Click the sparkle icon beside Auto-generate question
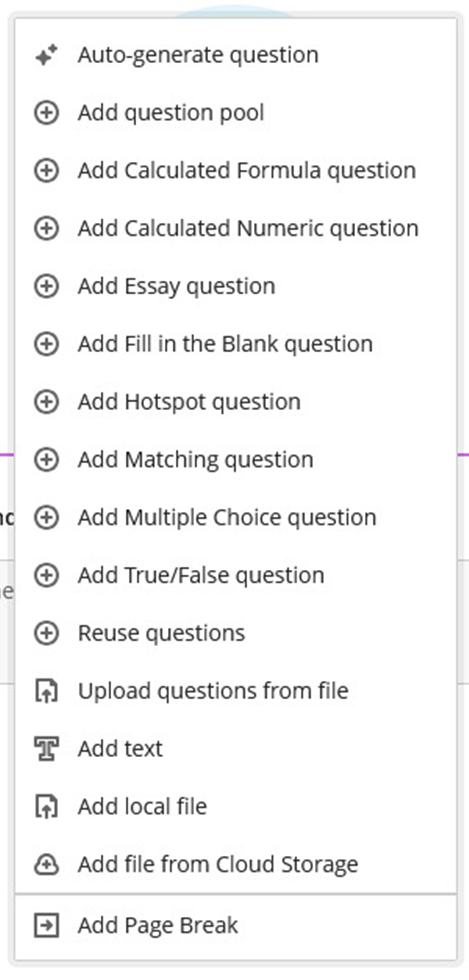The width and height of the screenshot is (469, 980). [46, 56]
